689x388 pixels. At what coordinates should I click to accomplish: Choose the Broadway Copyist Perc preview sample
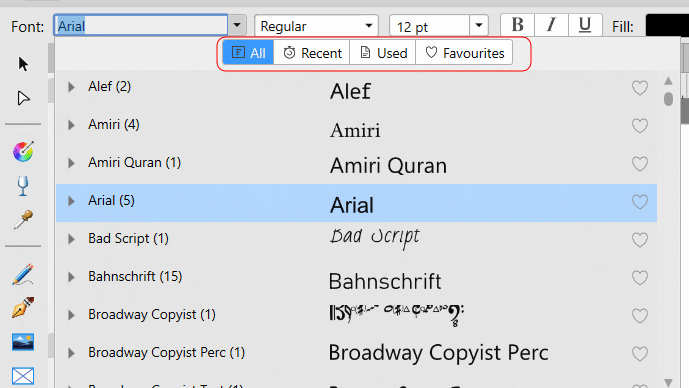pos(439,352)
